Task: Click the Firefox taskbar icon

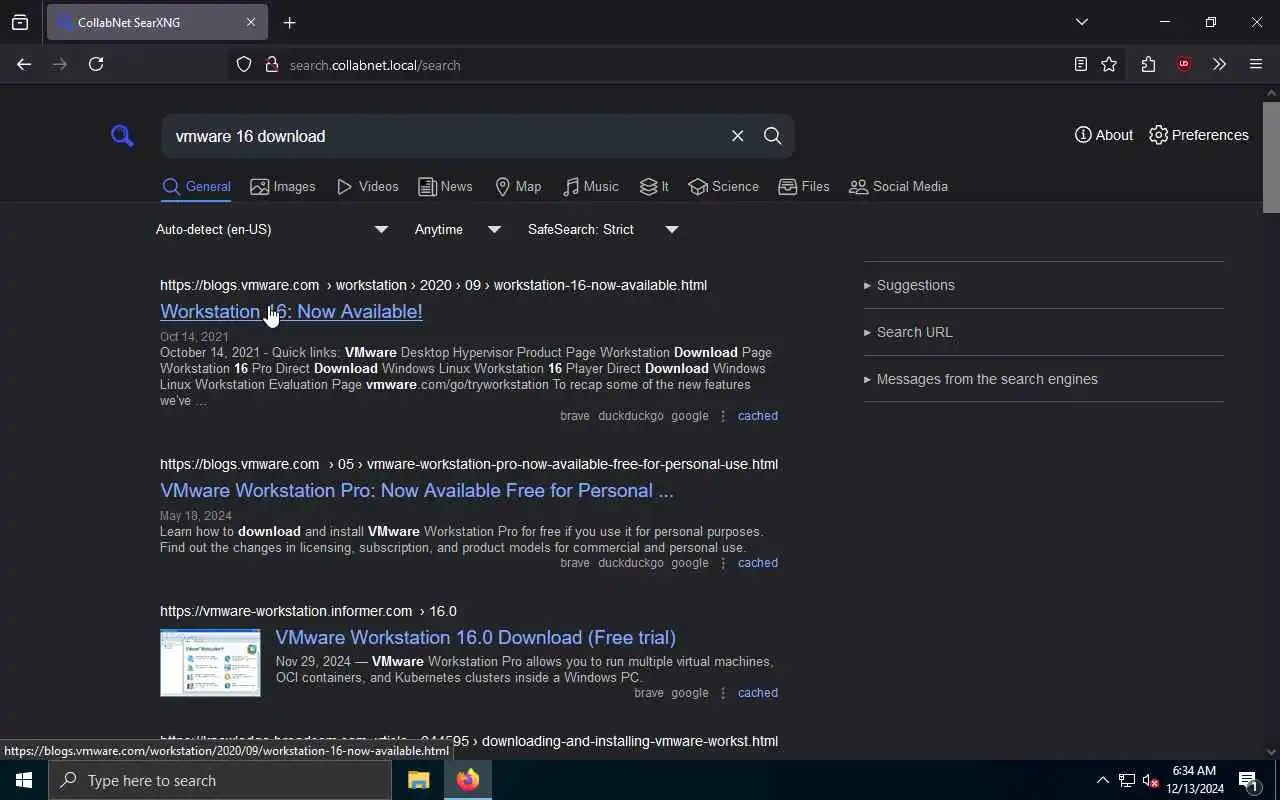Action: tap(468, 780)
